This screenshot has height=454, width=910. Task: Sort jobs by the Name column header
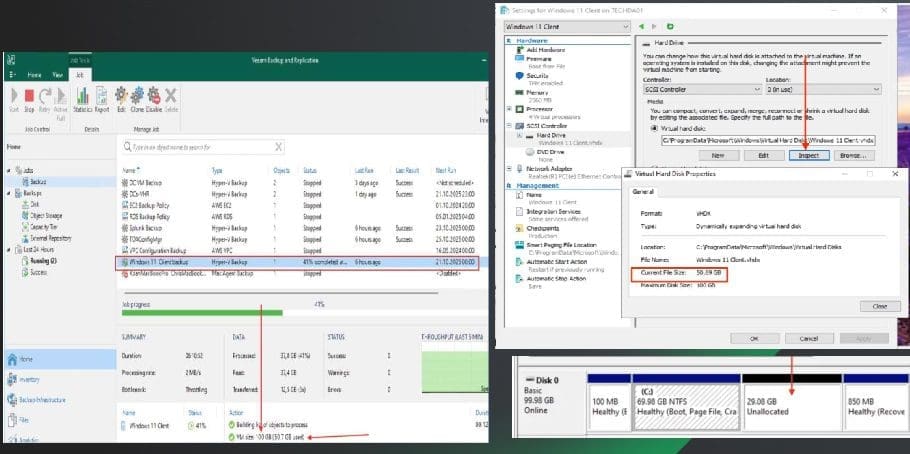click(x=130, y=170)
